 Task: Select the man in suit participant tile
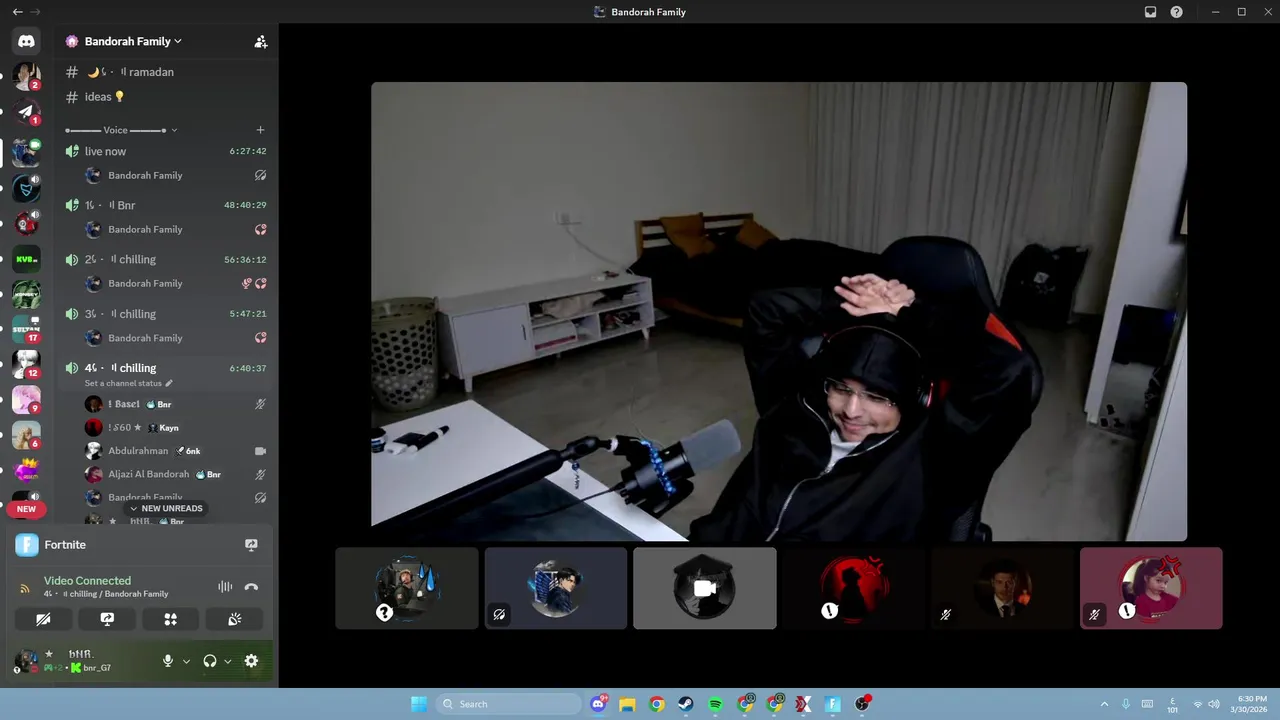point(1002,588)
